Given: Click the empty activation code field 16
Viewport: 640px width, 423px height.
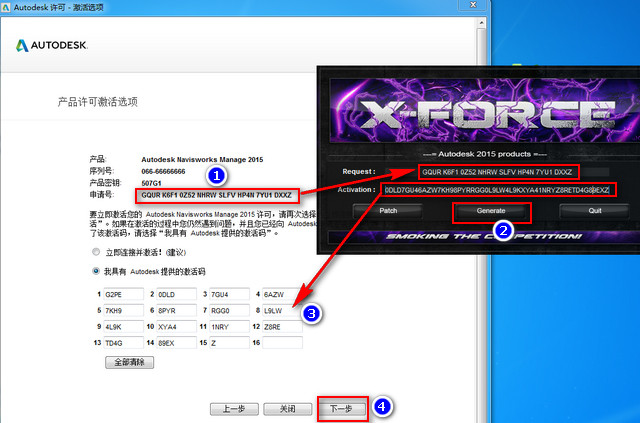Looking at the screenshot, I should [282, 343].
